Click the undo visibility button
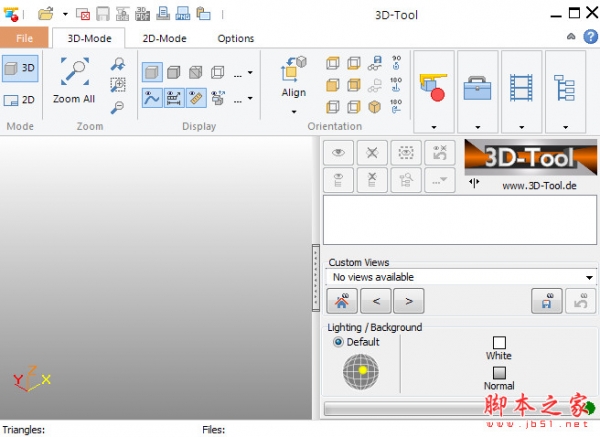 [440, 153]
